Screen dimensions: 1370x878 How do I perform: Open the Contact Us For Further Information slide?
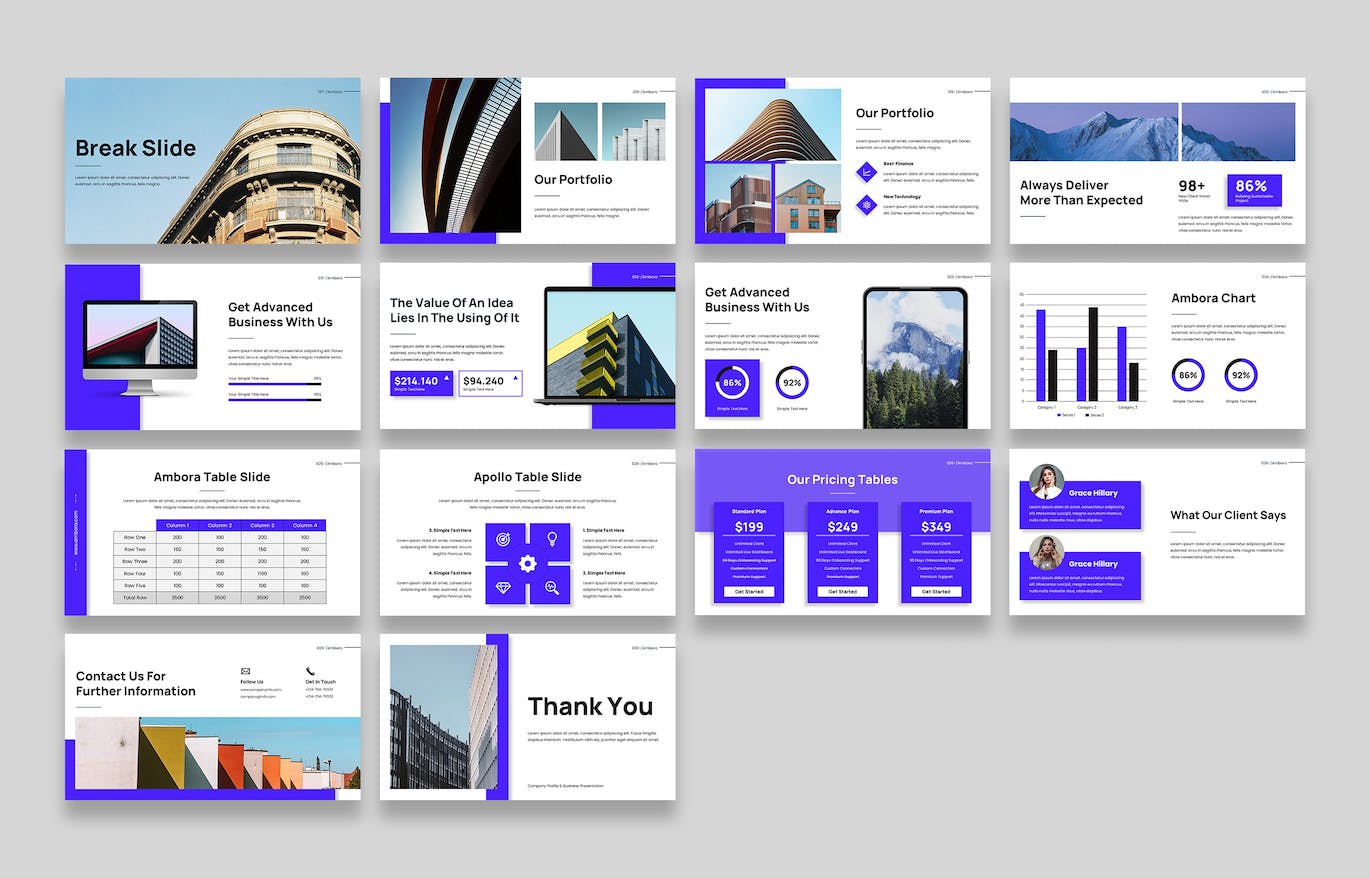click(213, 717)
